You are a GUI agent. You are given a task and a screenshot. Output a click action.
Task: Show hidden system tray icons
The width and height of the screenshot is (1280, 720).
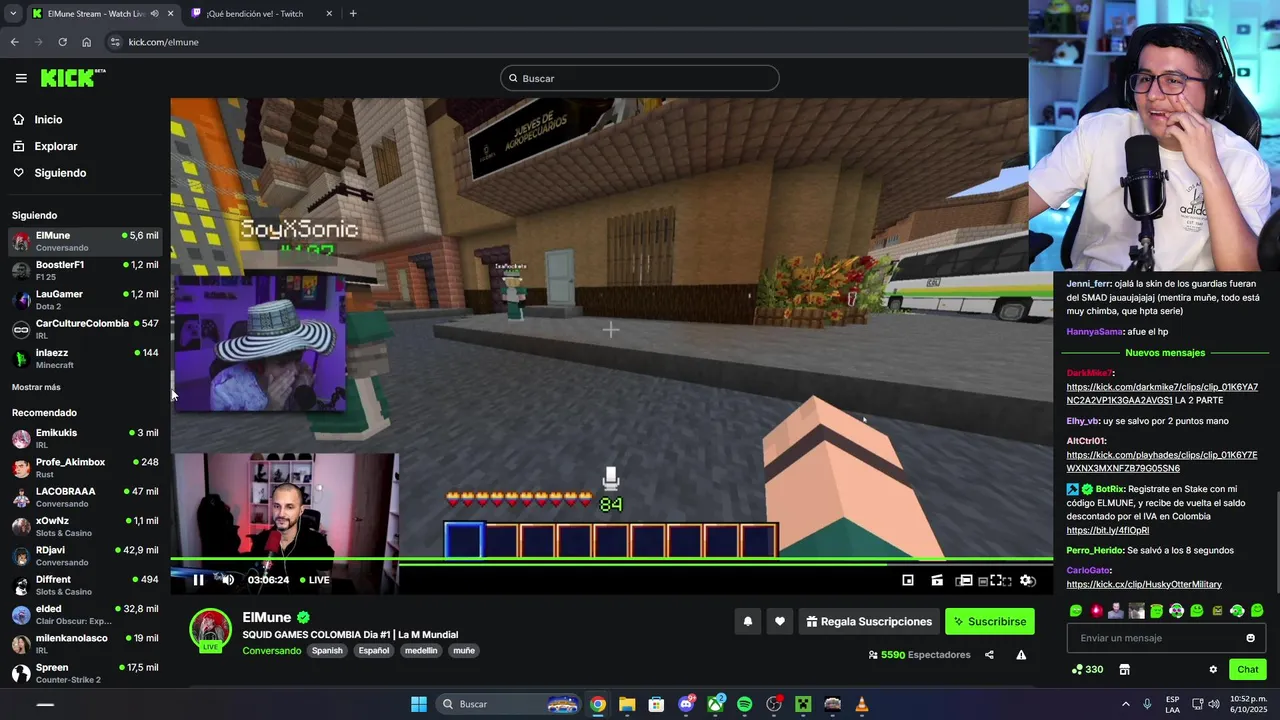(1125, 704)
